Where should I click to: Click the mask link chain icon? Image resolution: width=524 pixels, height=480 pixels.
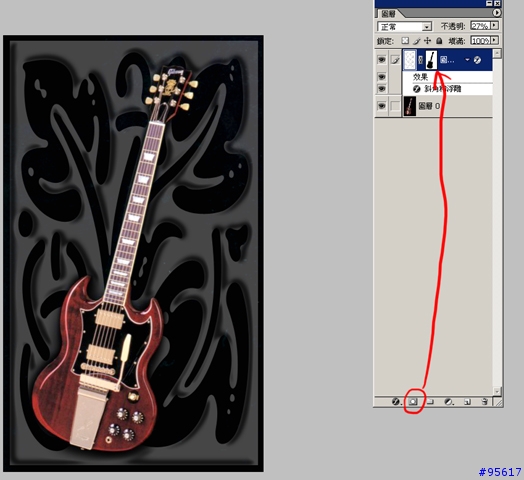(x=421, y=60)
